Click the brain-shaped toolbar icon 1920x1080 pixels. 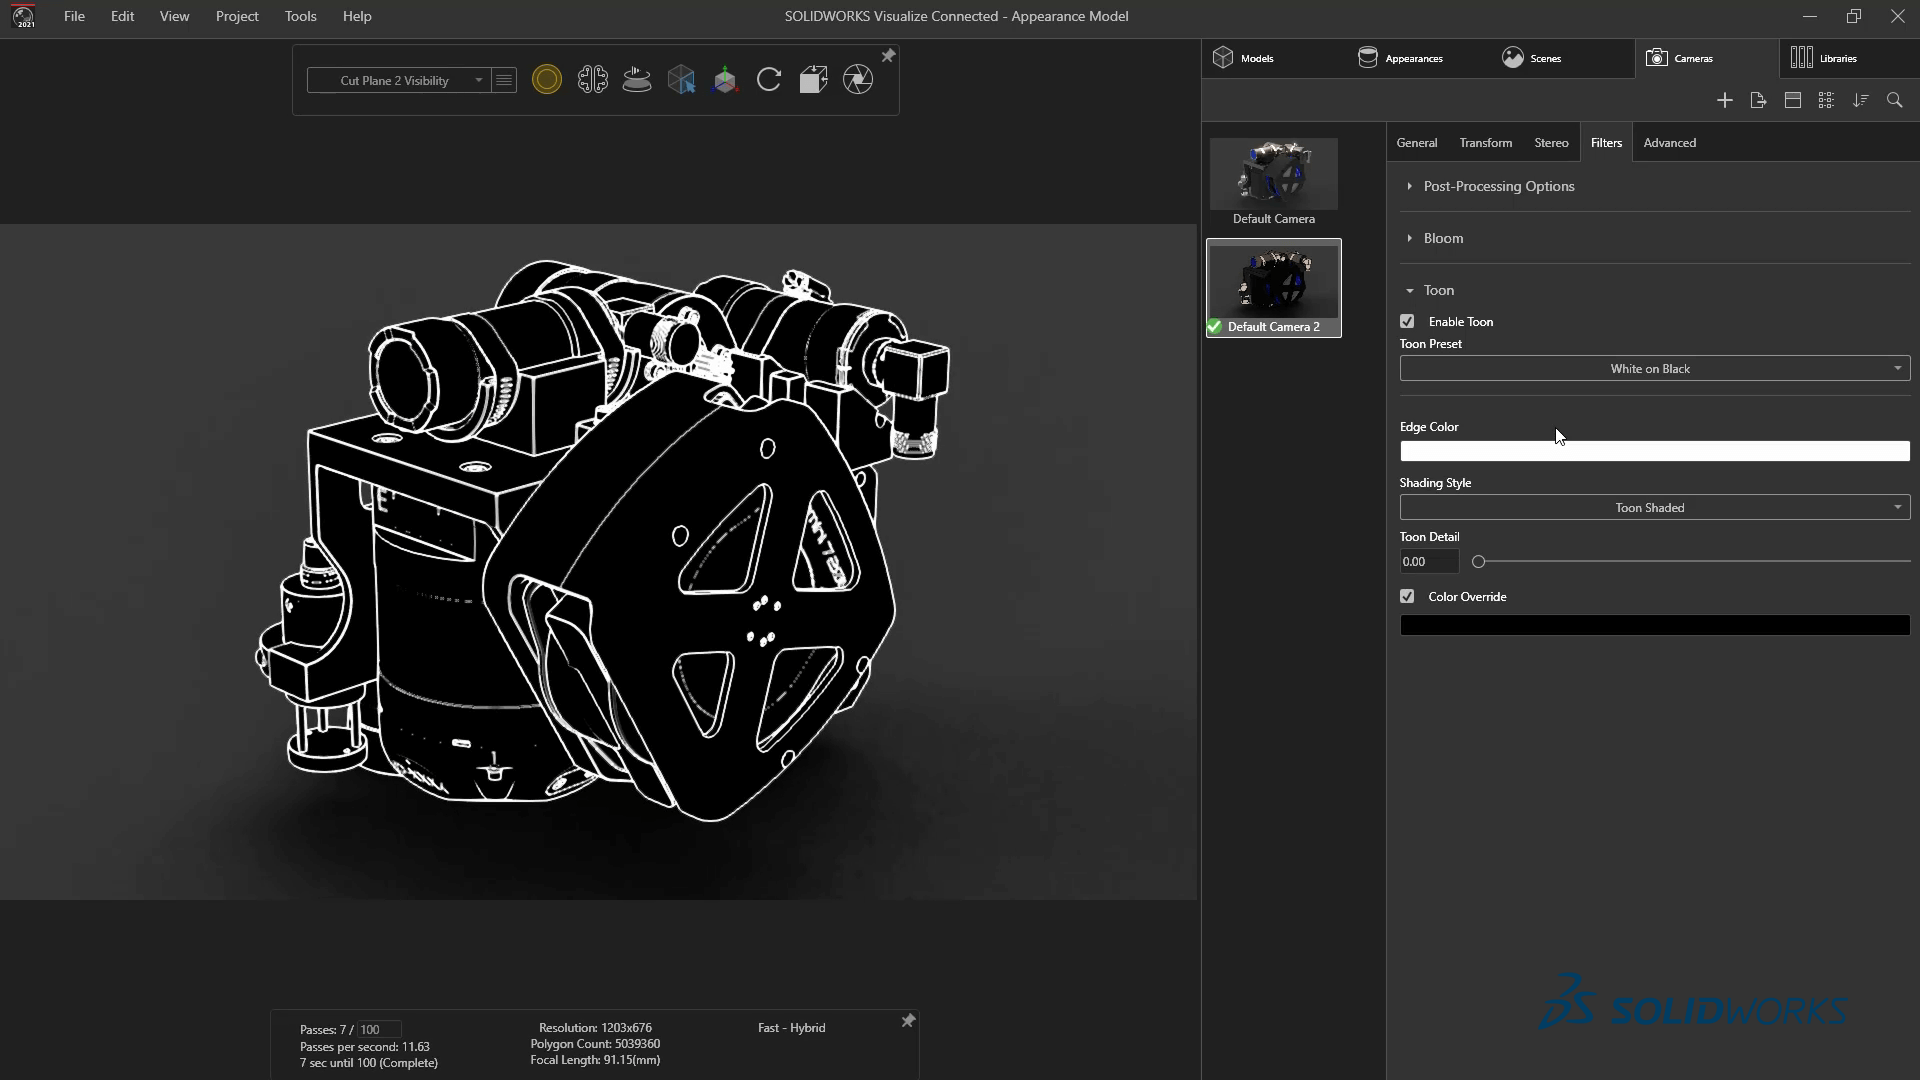click(592, 79)
